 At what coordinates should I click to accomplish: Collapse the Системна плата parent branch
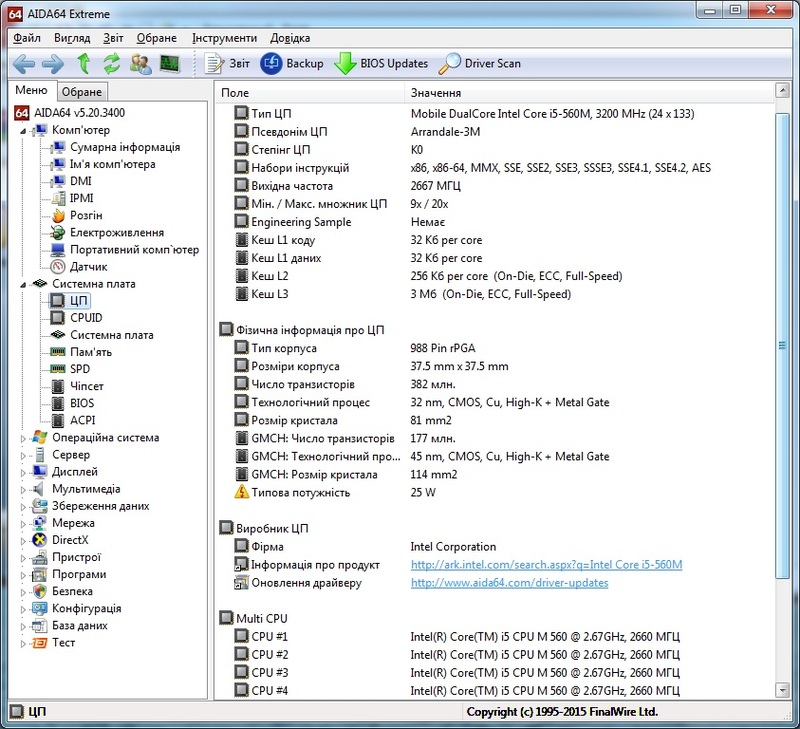coord(23,285)
